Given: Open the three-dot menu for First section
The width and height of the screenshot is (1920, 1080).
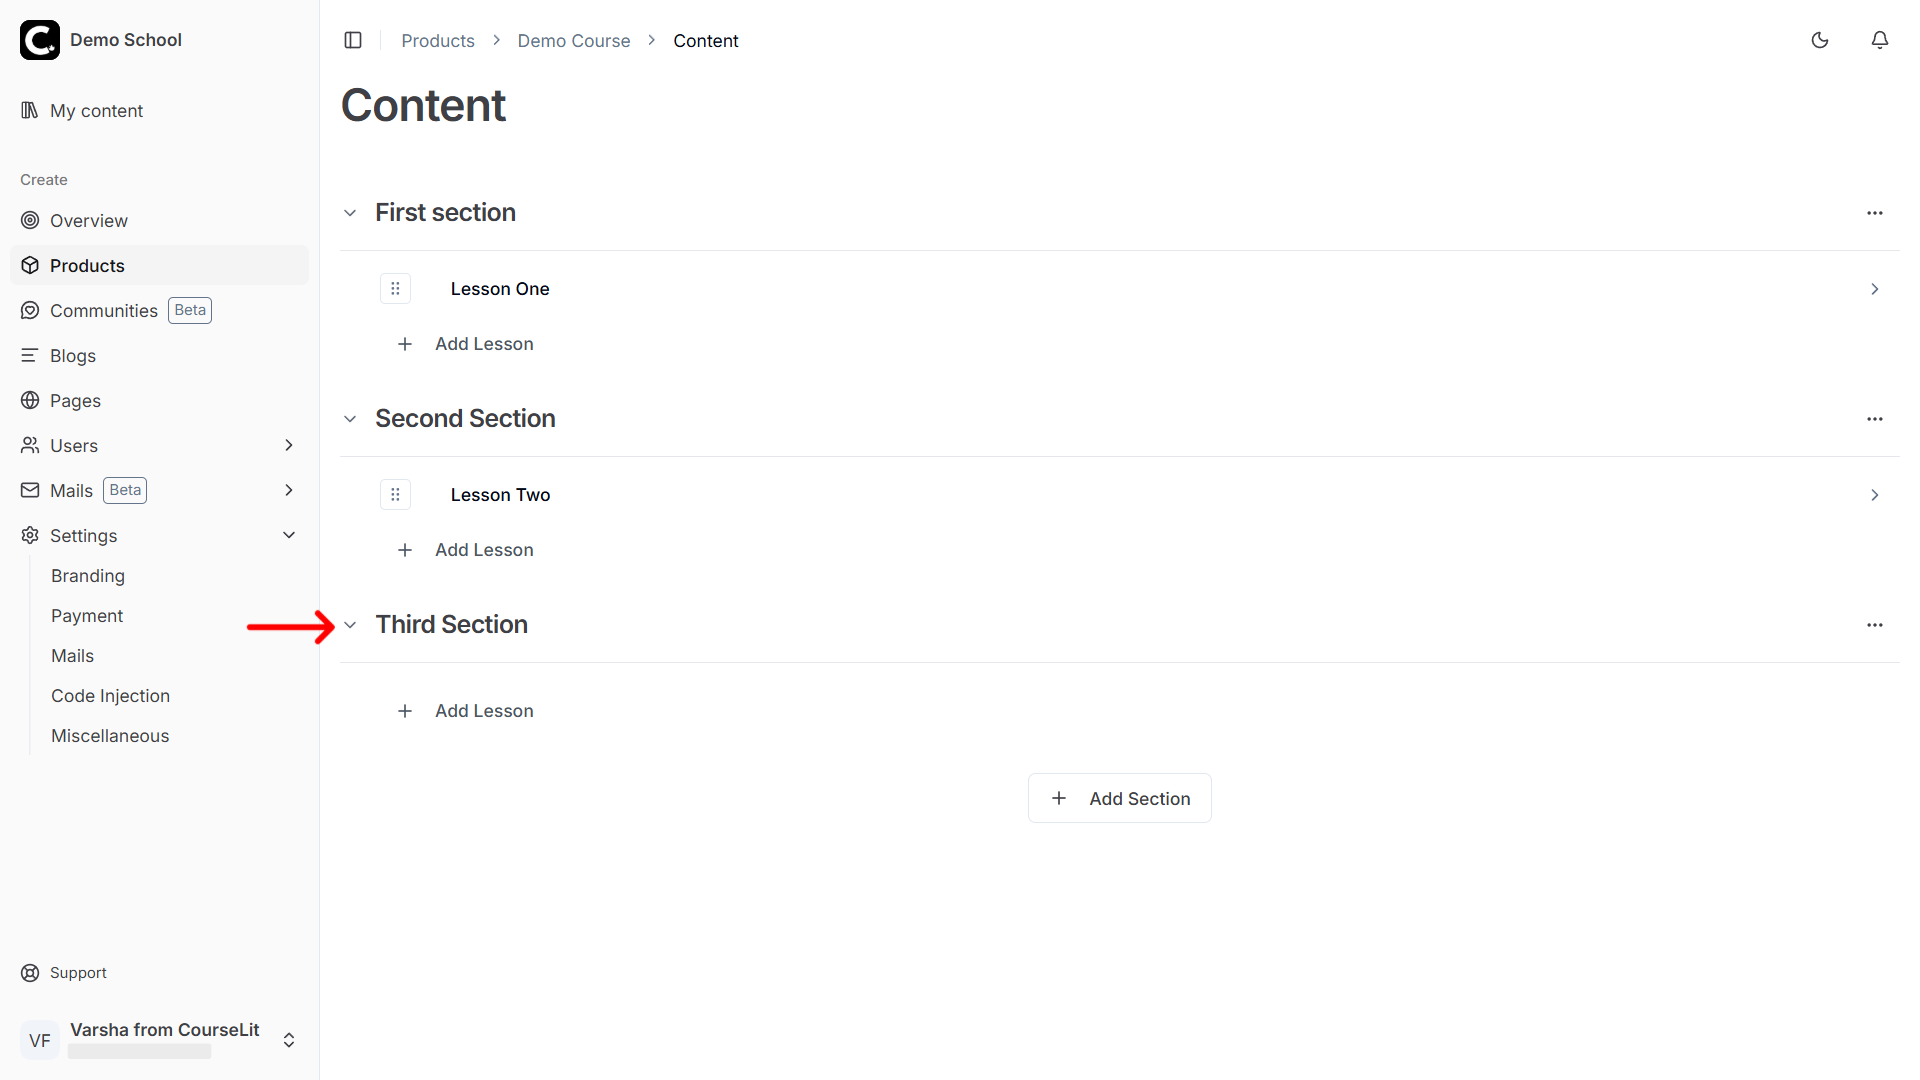Looking at the screenshot, I should 1875,212.
